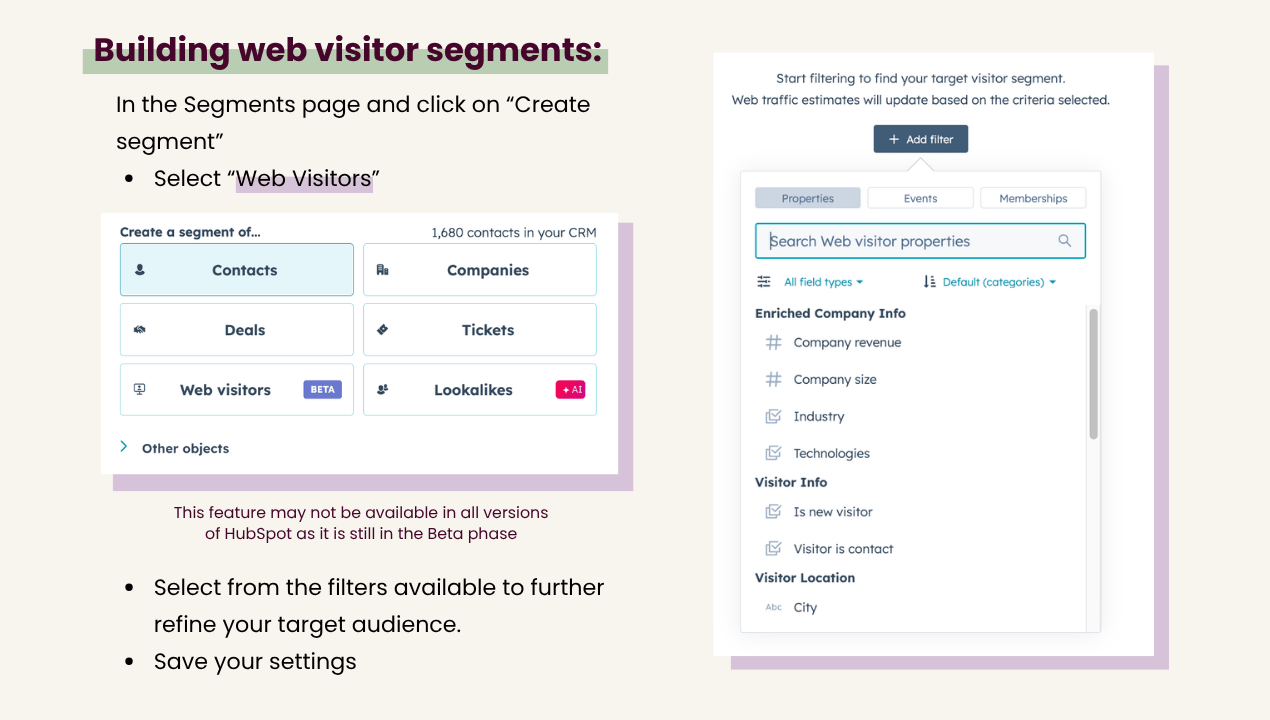
Task: Open the All field types dropdown
Action: [x=823, y=282]
